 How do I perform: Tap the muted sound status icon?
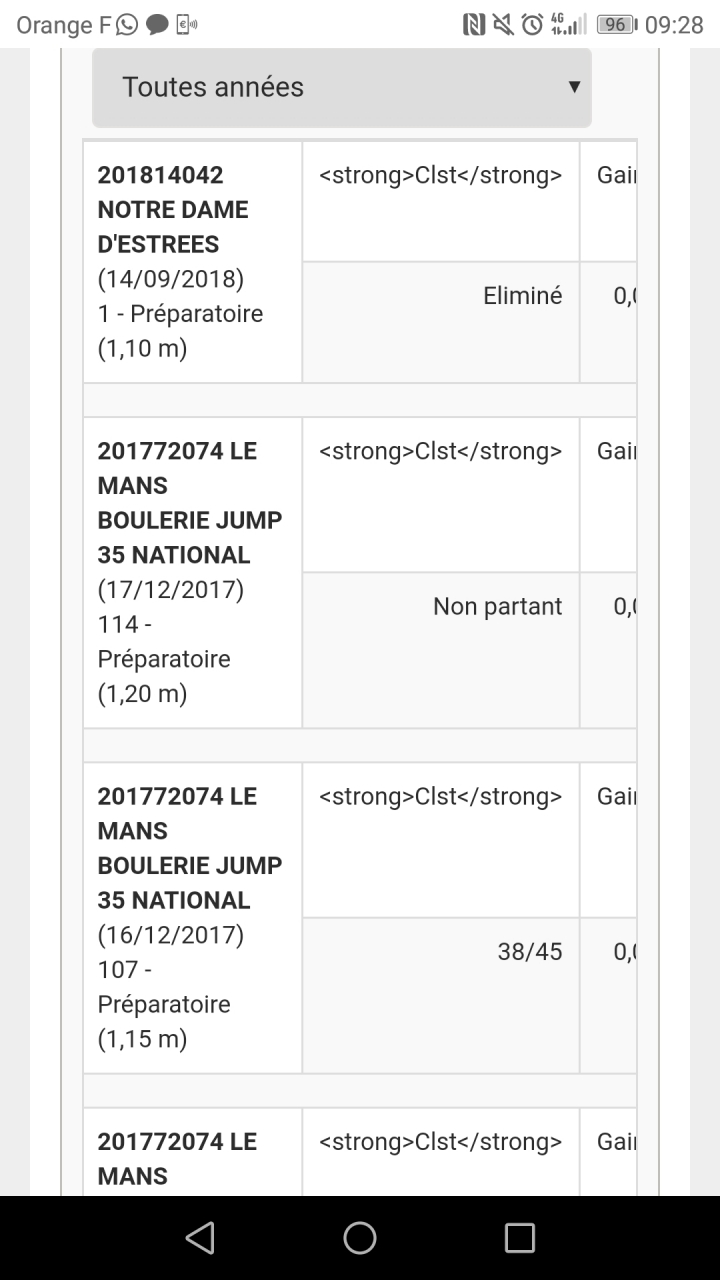tap(503, 25)
